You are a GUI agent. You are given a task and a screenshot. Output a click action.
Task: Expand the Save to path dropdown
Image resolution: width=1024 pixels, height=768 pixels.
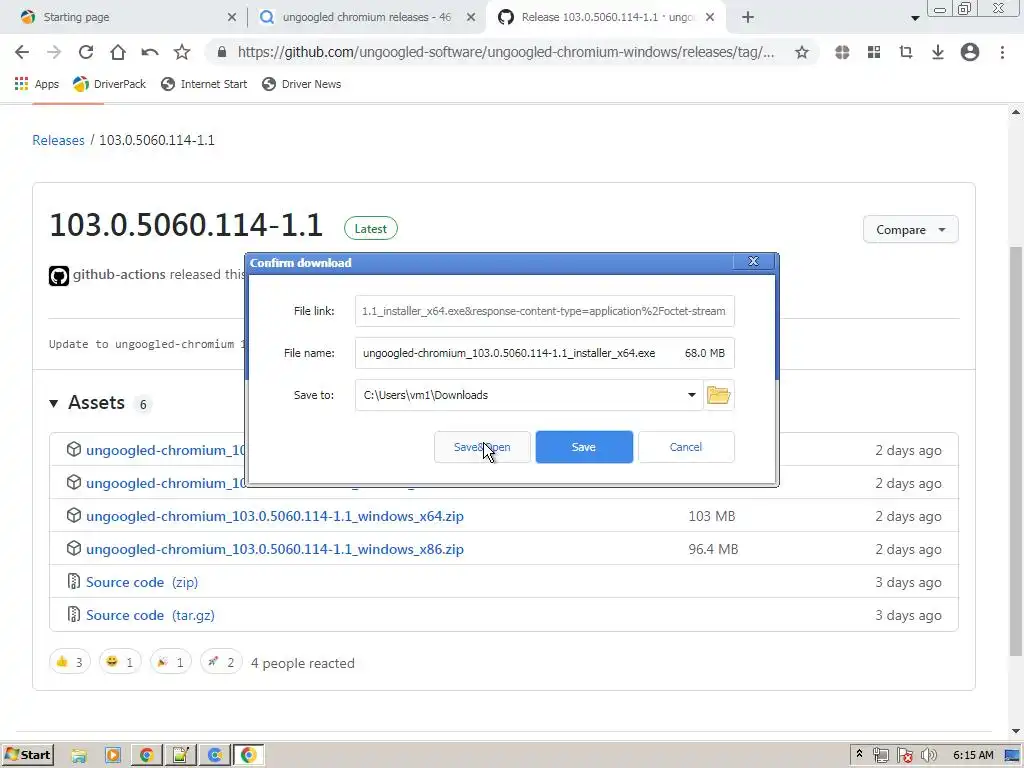point(692,395)
